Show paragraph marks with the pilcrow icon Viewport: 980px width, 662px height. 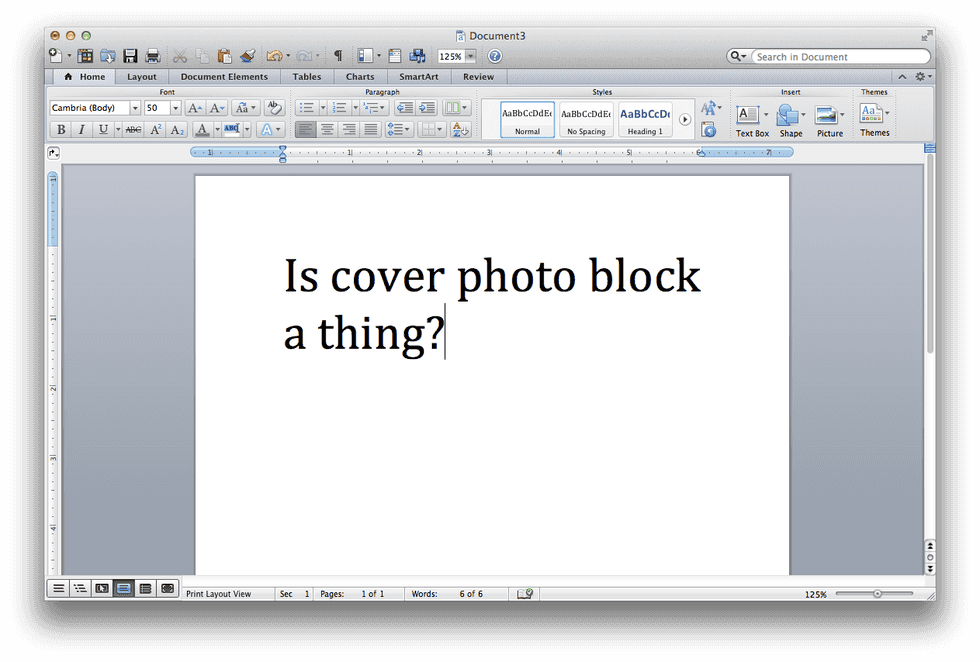(338, 56)
